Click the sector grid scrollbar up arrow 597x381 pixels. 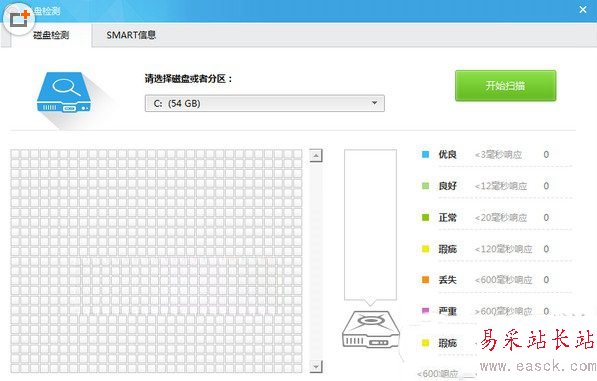(316, 155)
